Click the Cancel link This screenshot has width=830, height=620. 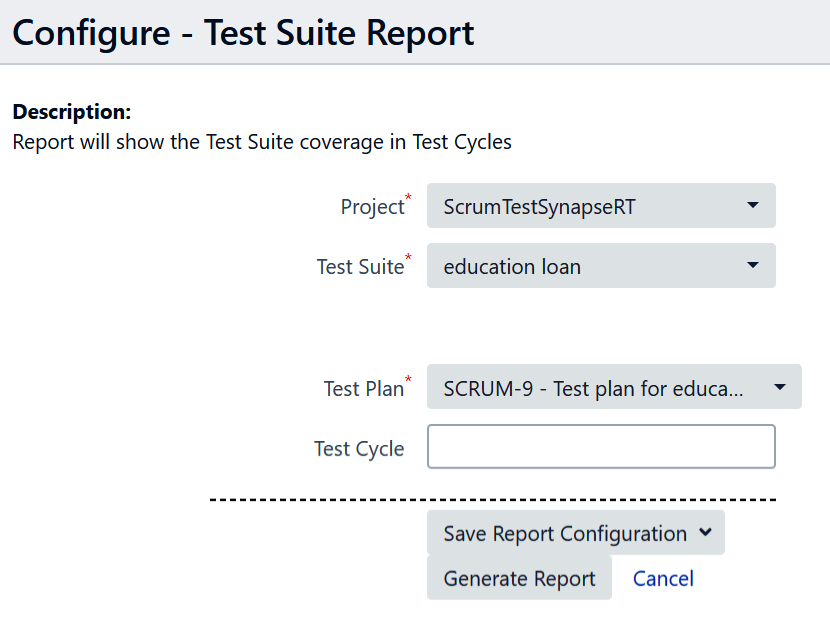click(x=663, y=578)
